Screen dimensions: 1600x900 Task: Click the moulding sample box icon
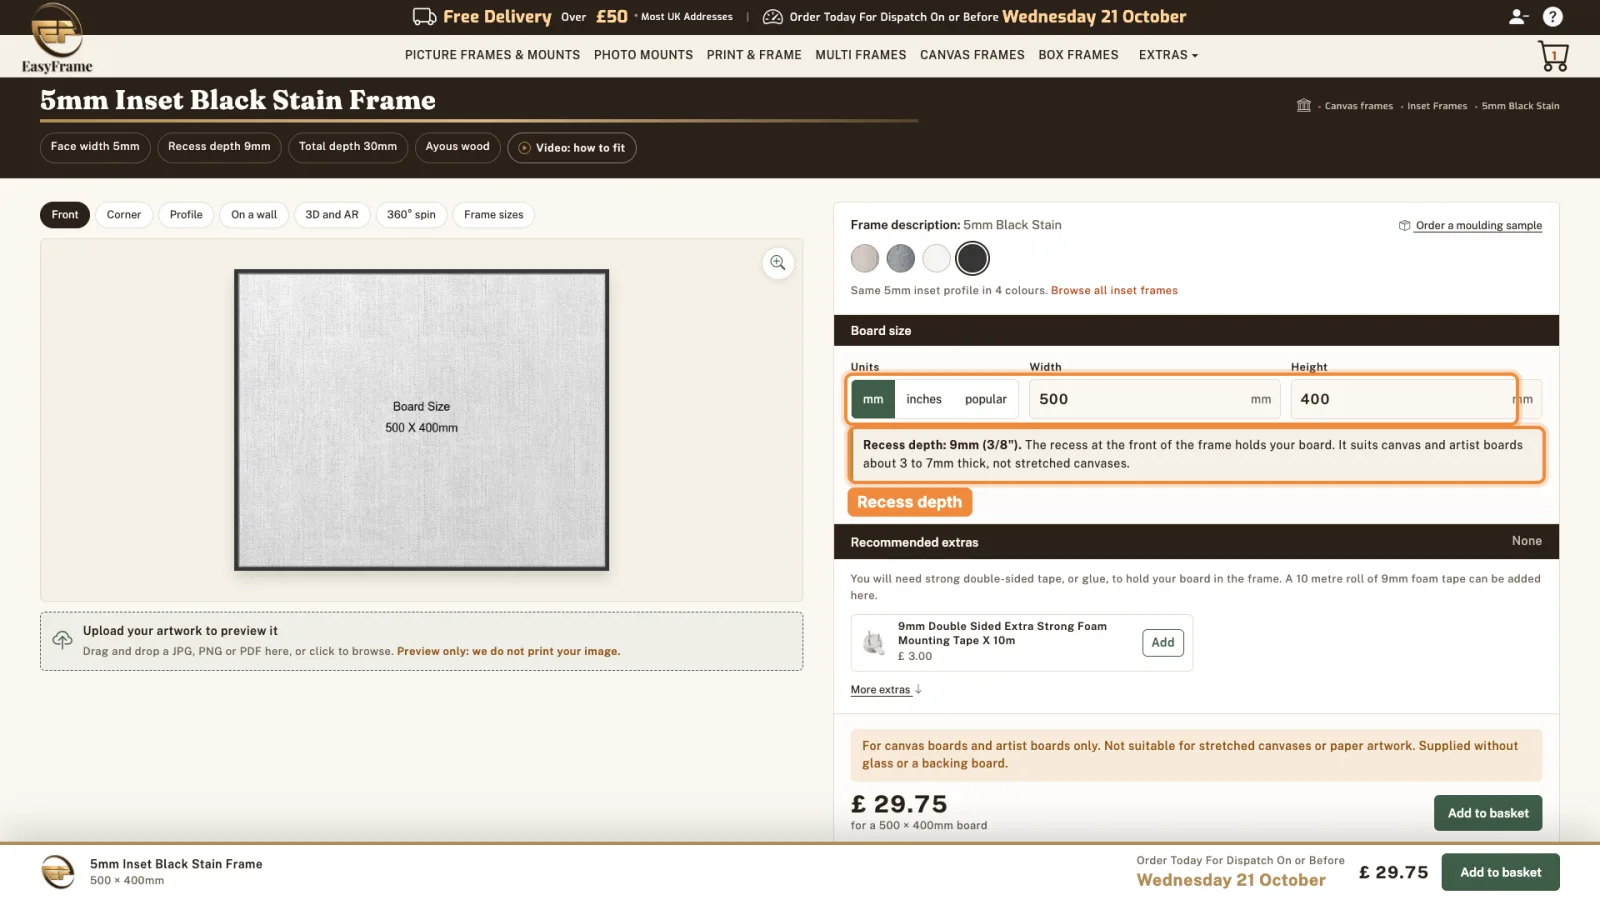1404,225
